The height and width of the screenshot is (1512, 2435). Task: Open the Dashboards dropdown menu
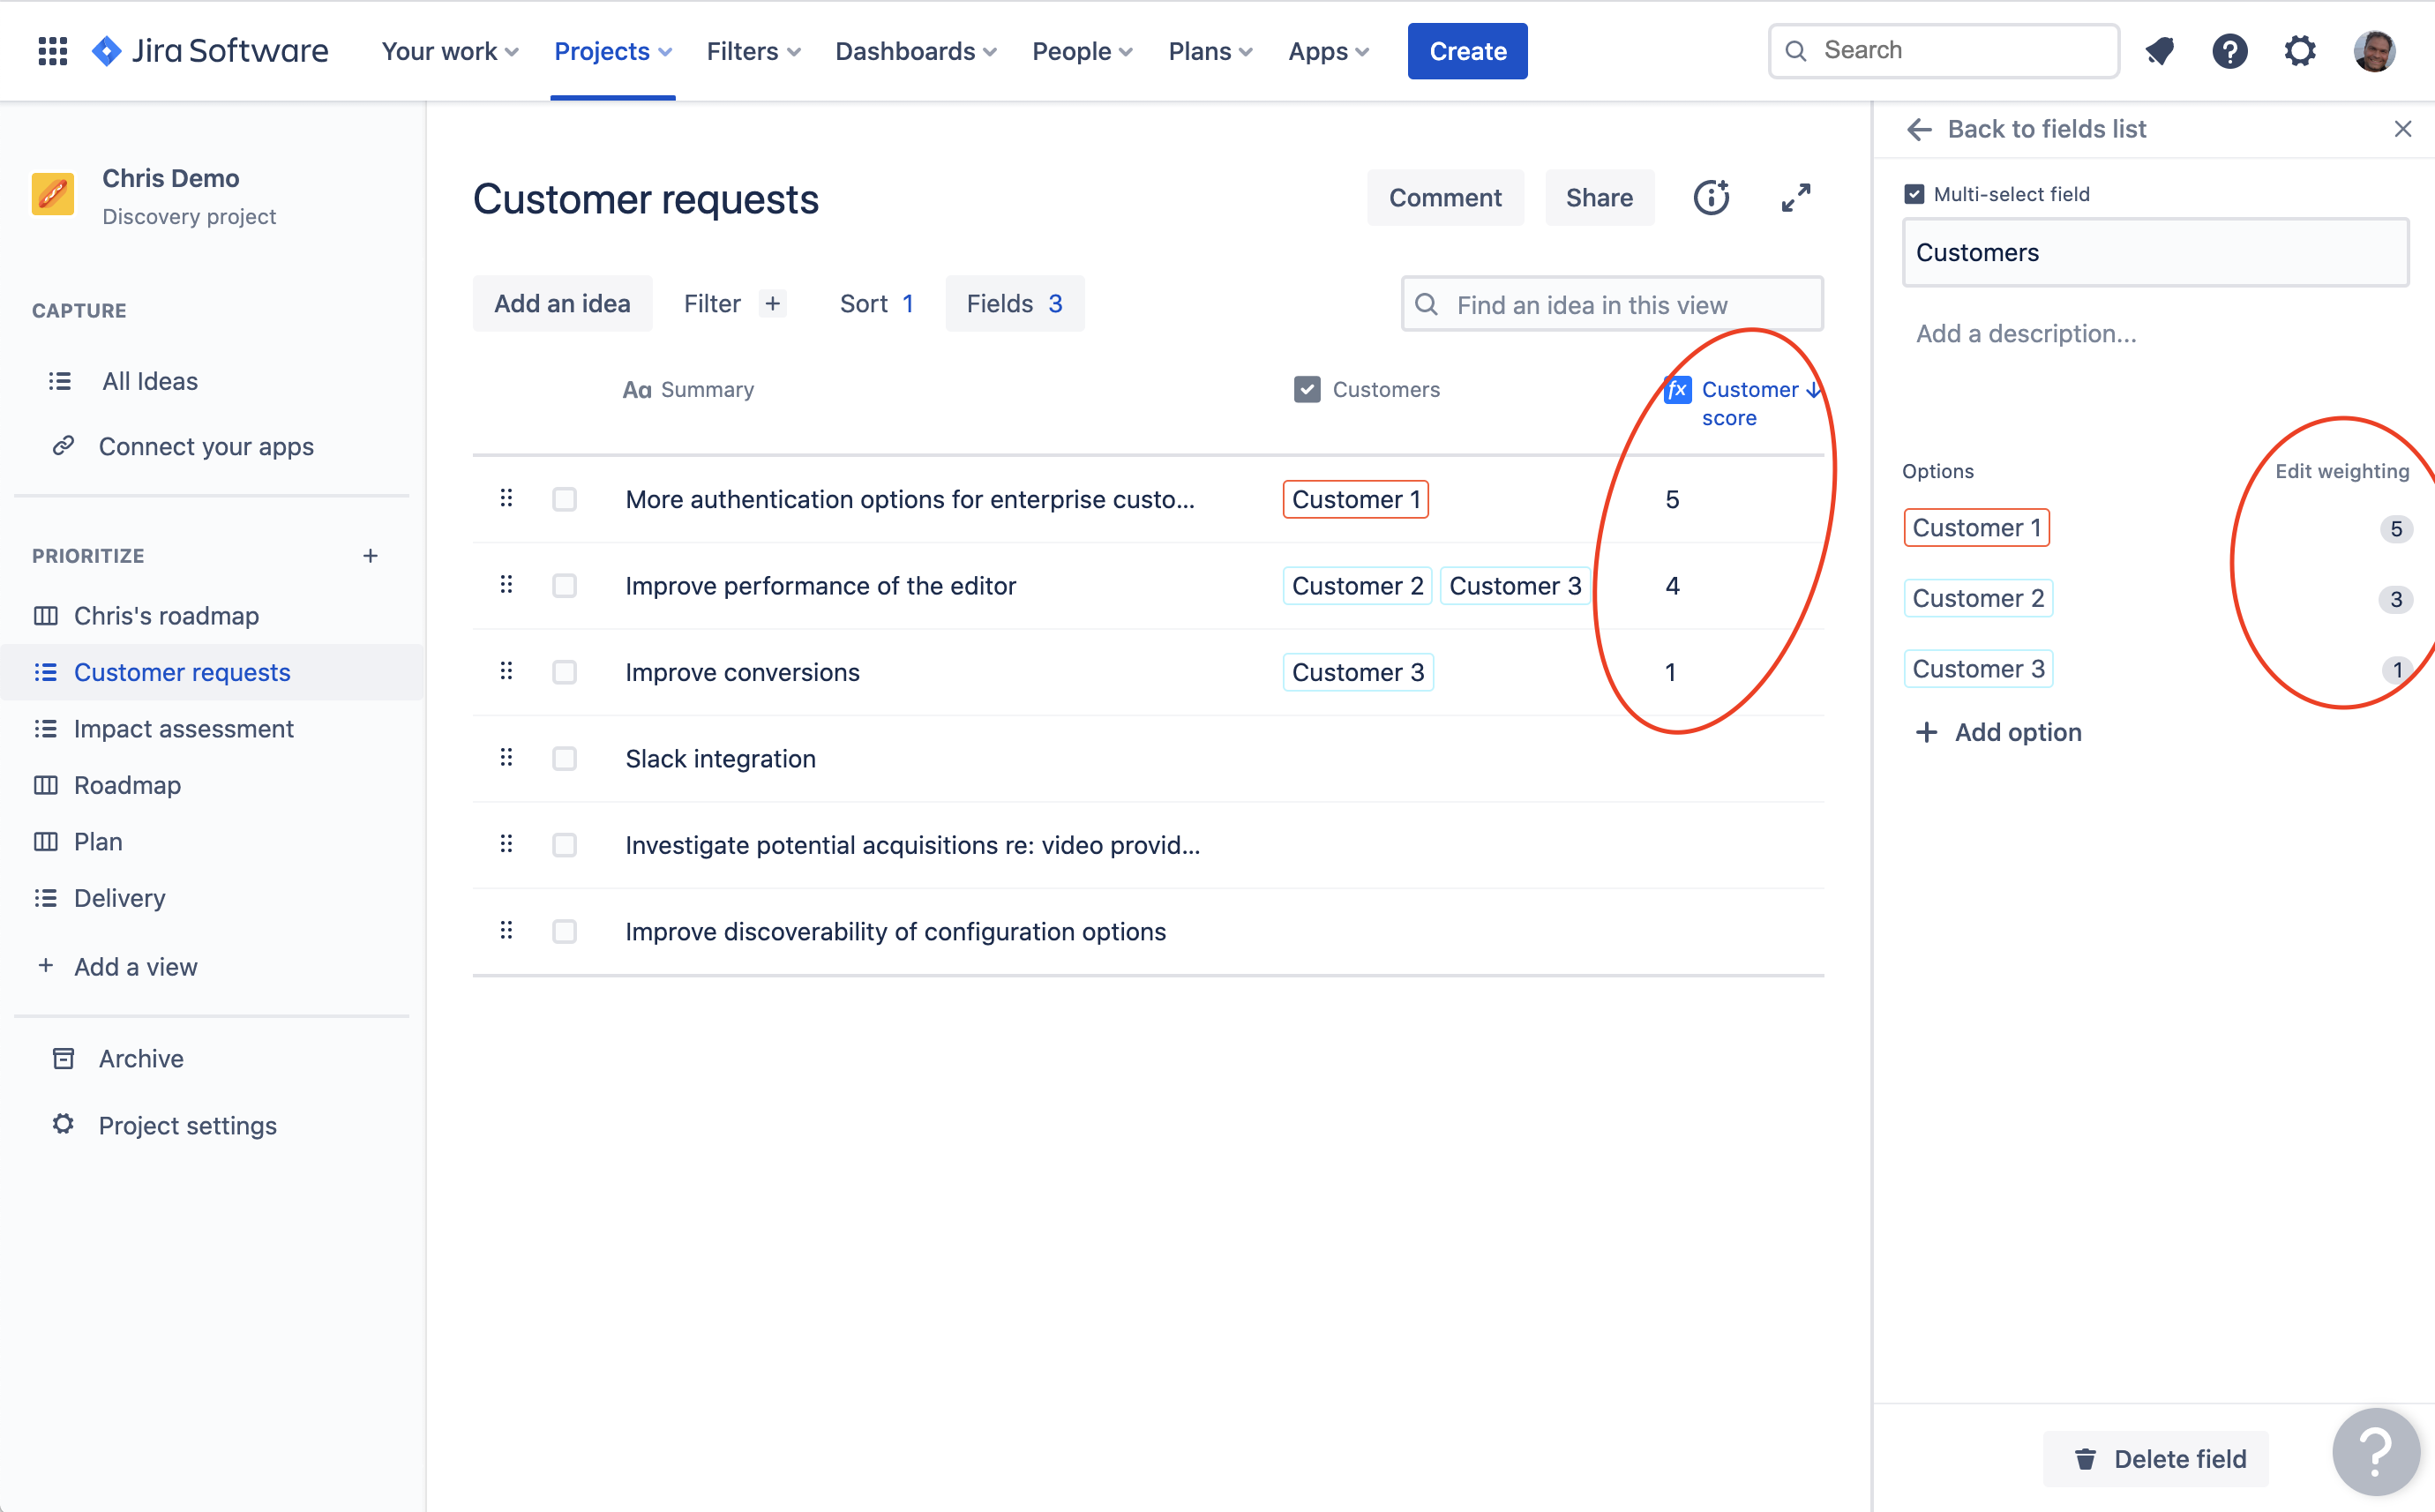click(x=915, y=51)
